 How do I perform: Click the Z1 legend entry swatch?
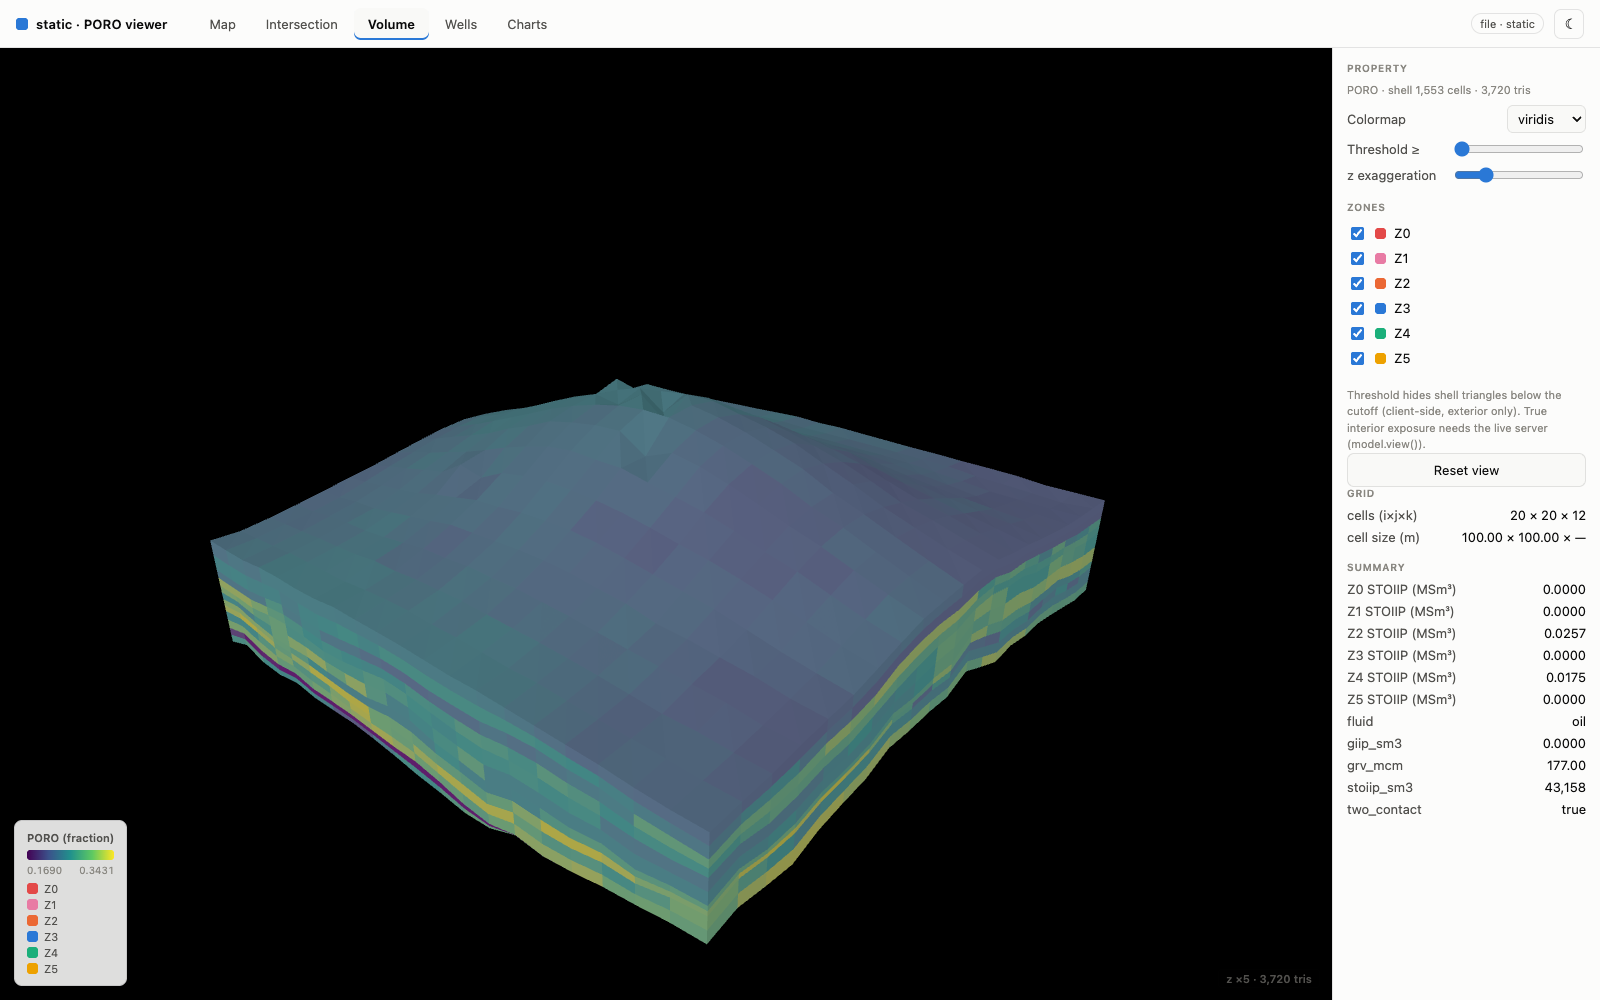[32, 905]
